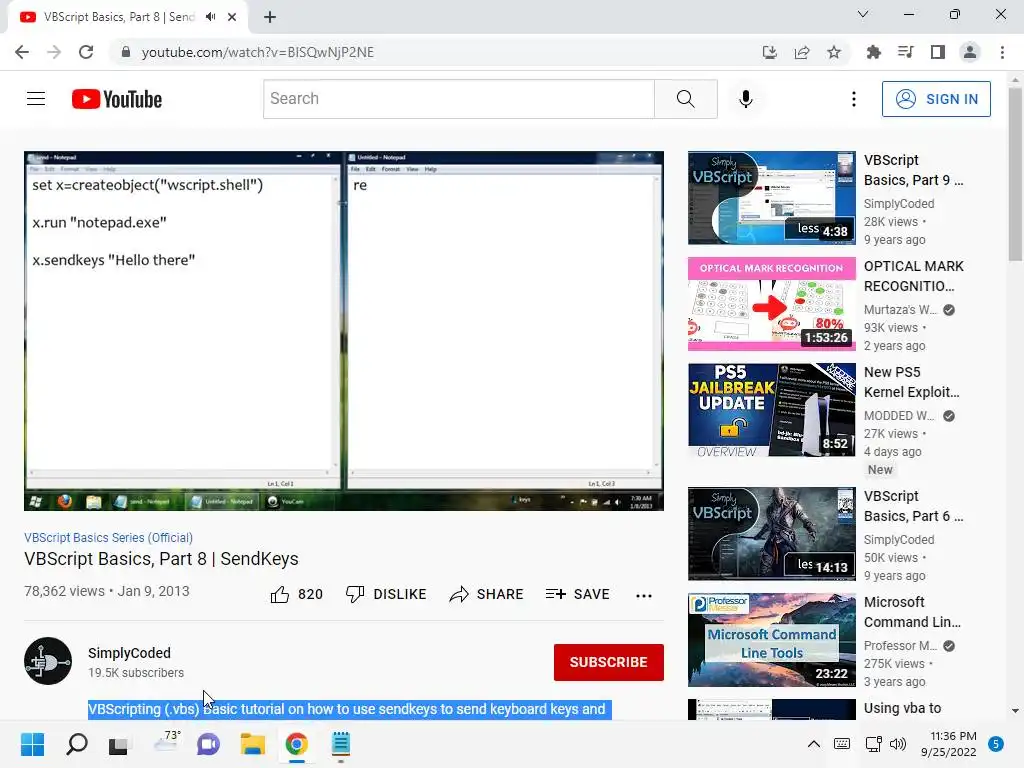Viewport: 1024px width, 768px height.
Task: Open more actions ellipsis under video
Action: click(644, 595)
